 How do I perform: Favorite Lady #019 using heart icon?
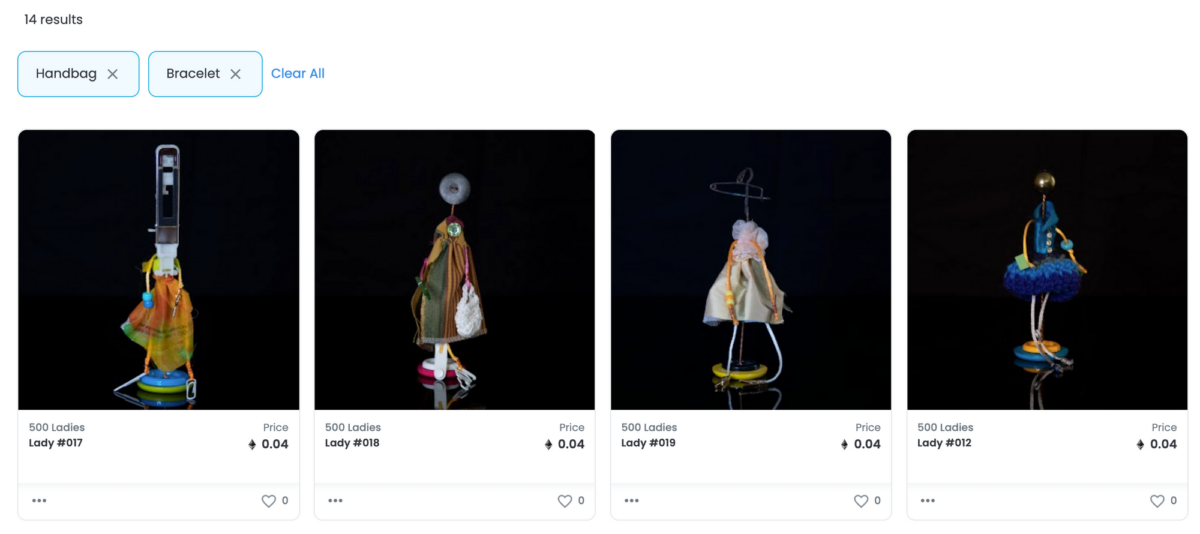[x=861, y=501]
